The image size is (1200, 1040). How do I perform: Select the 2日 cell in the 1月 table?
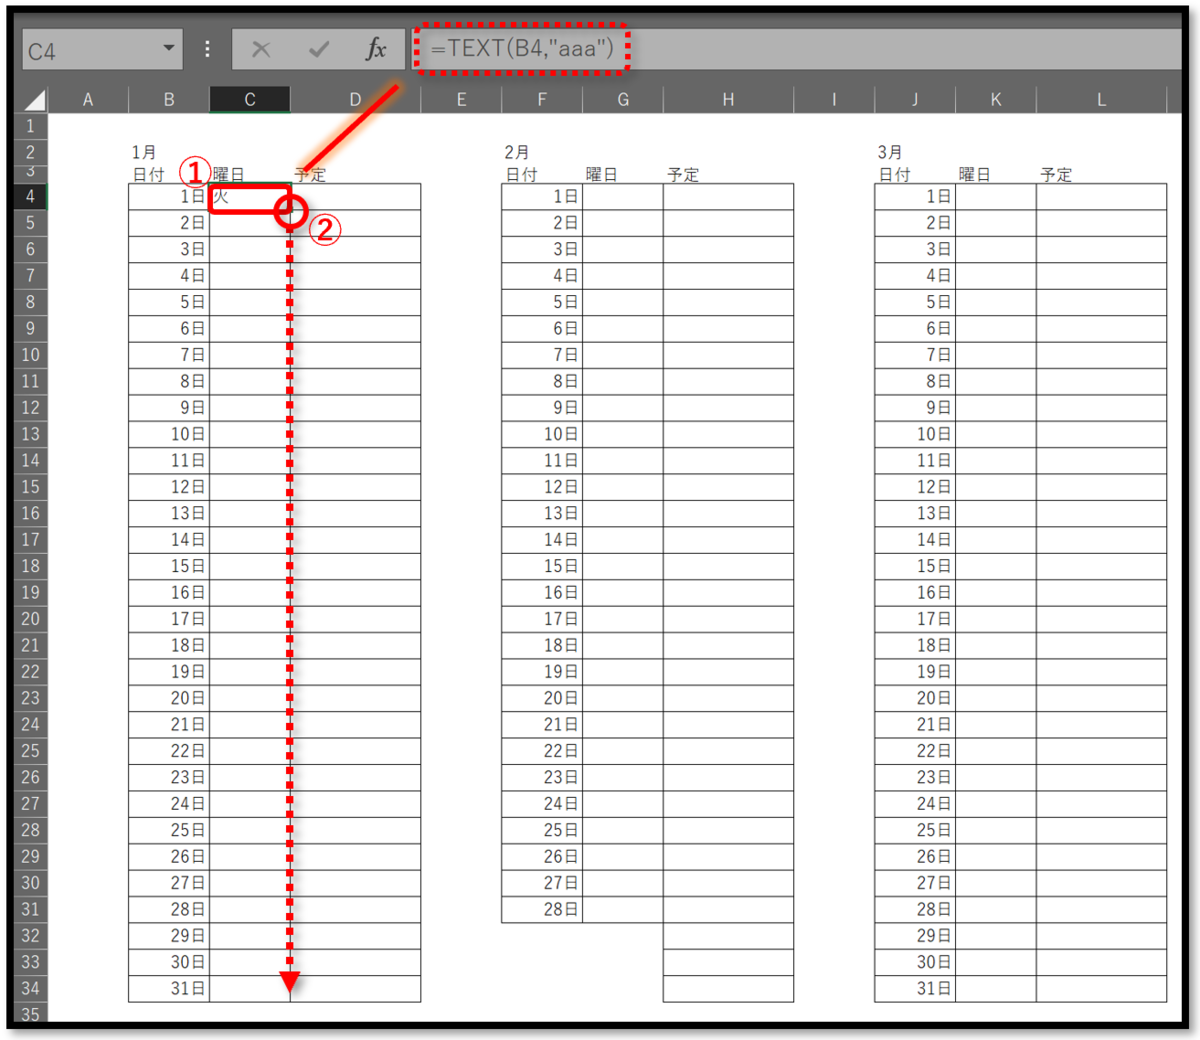click(169, 223)
